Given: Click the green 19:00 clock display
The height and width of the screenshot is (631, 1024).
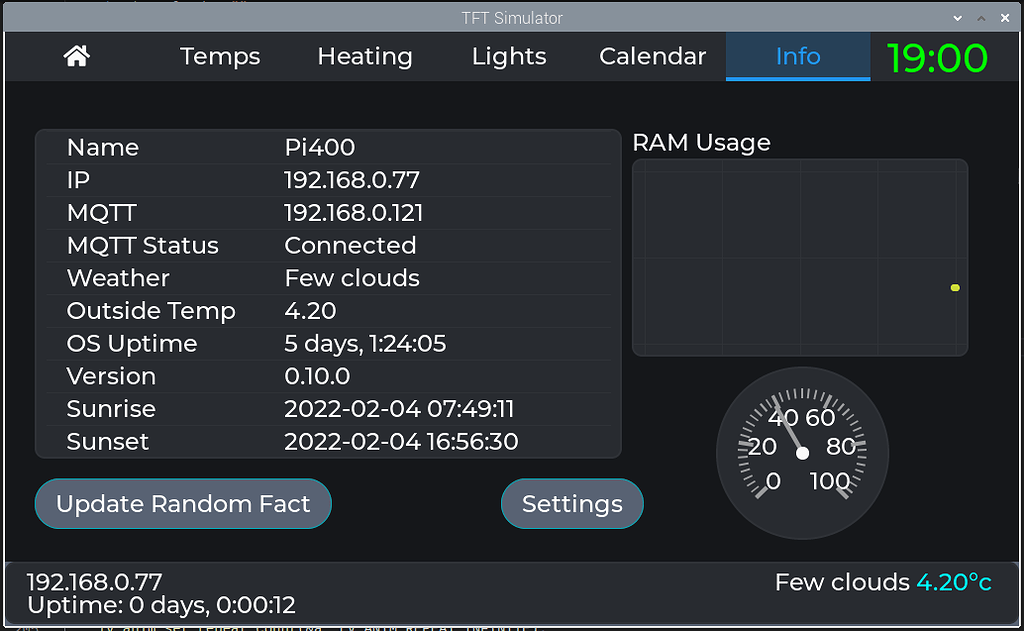Looking at the screenshot, I should (937, 57).
